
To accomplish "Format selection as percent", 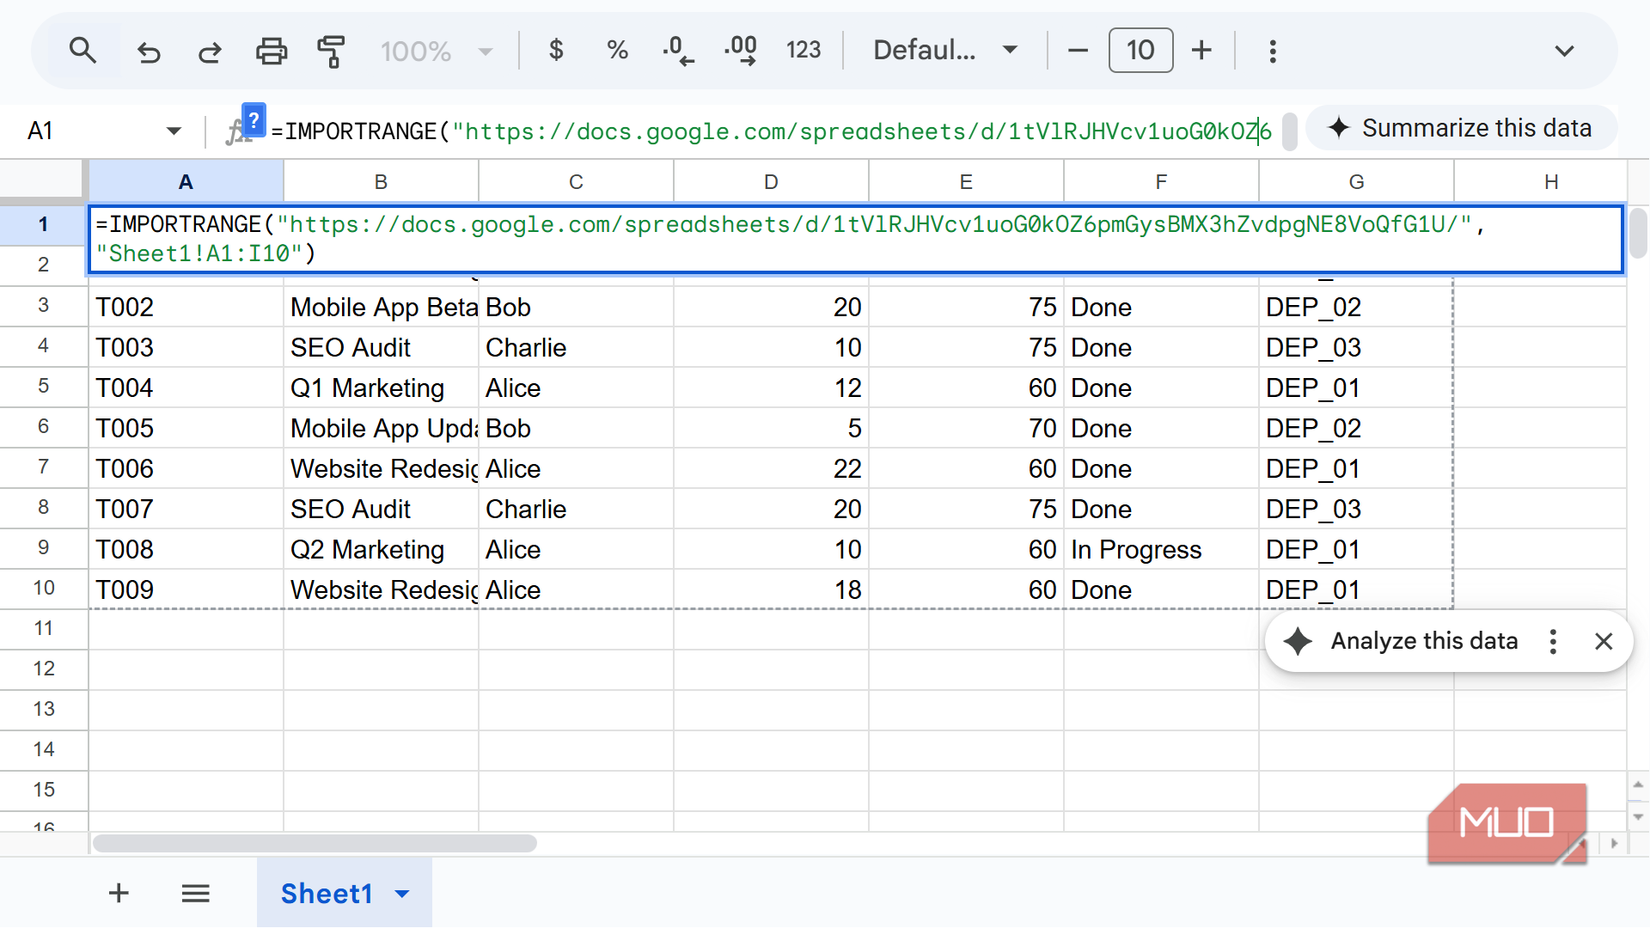I will pyautogui.click(x=617, y=50).
